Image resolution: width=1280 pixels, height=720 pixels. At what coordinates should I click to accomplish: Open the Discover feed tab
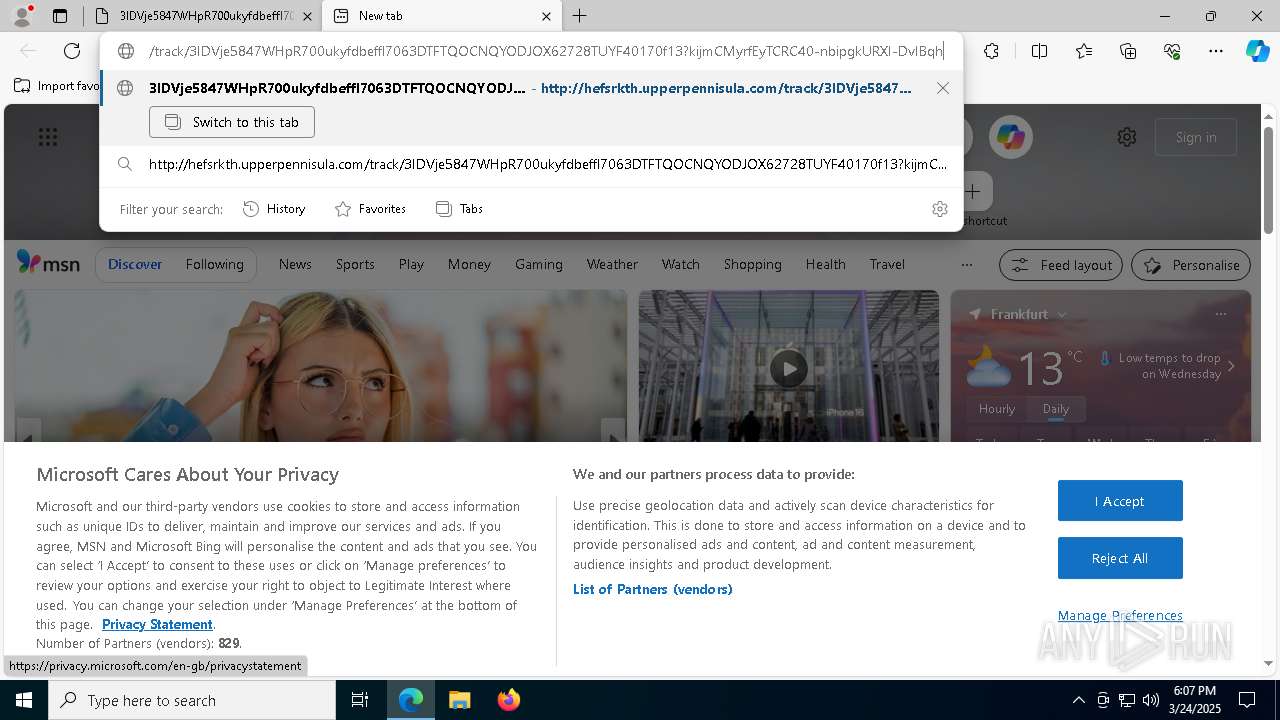(135, 264)
